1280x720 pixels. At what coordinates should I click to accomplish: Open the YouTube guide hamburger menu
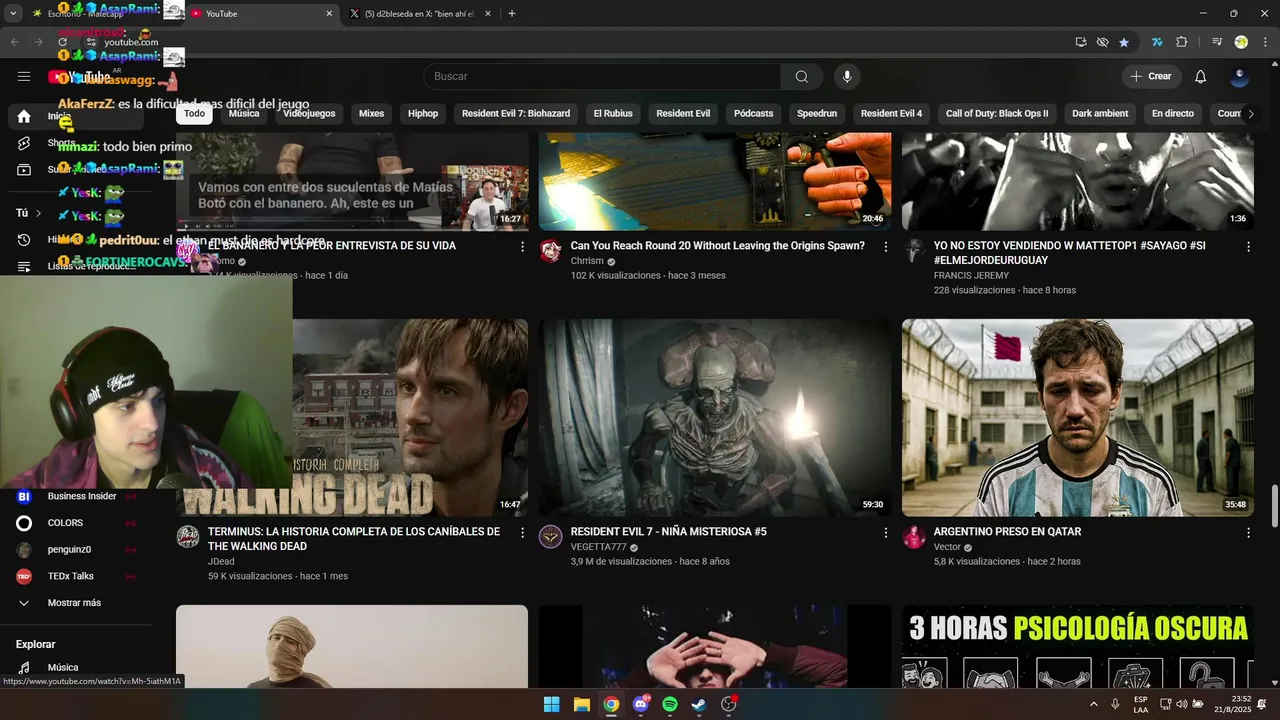(24, 76)
